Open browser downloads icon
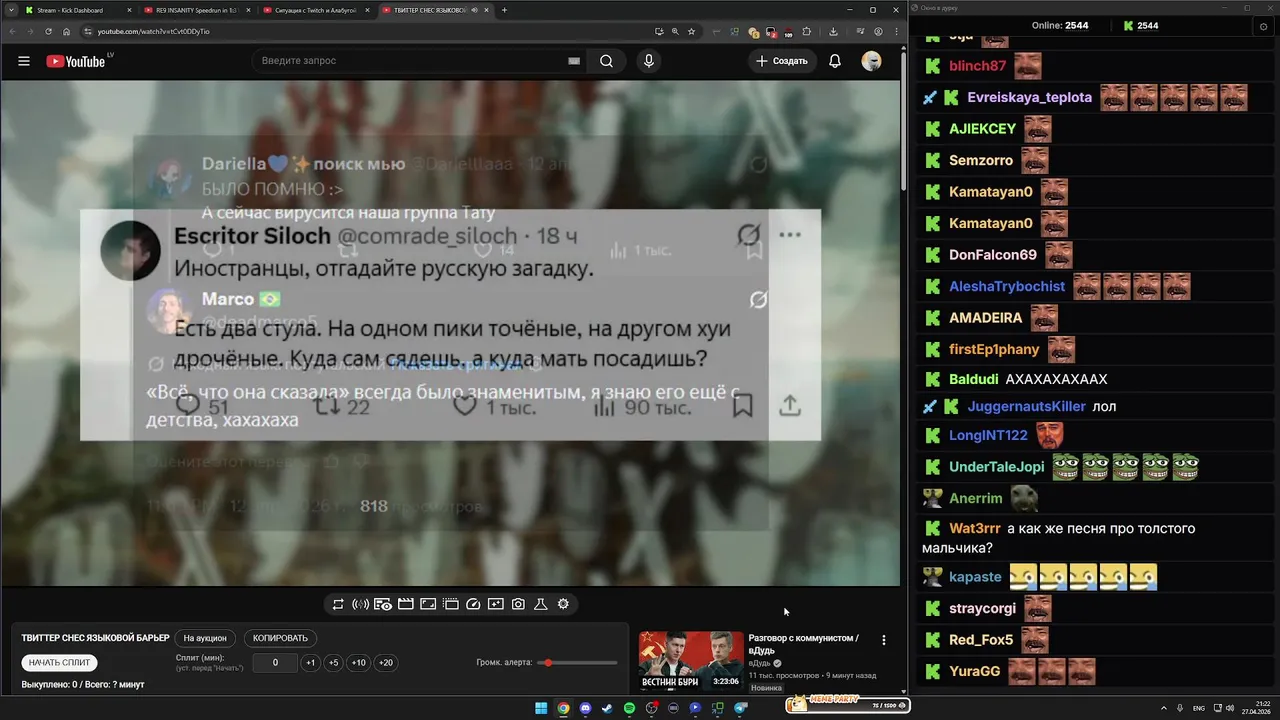Viewport: 1280px width, 720px height. (833, 31)
